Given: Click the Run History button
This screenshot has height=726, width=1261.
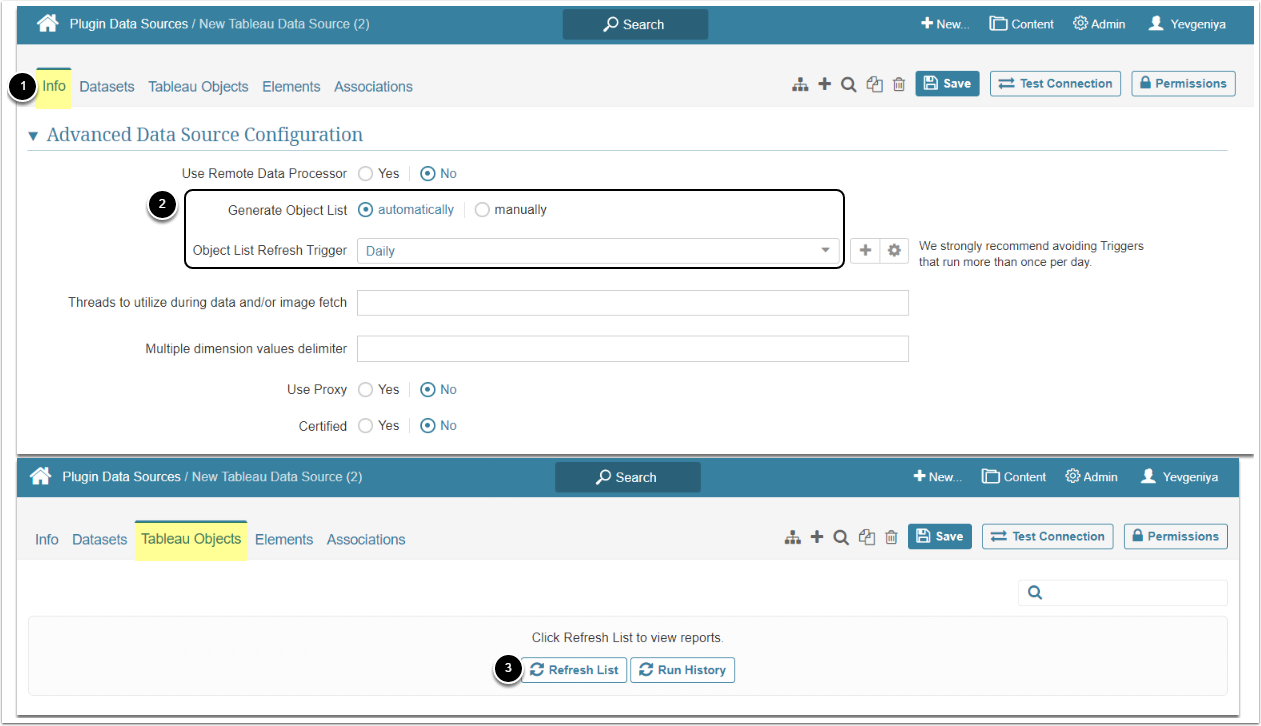Looking at the screenshot, I should [x=682, y=670].
